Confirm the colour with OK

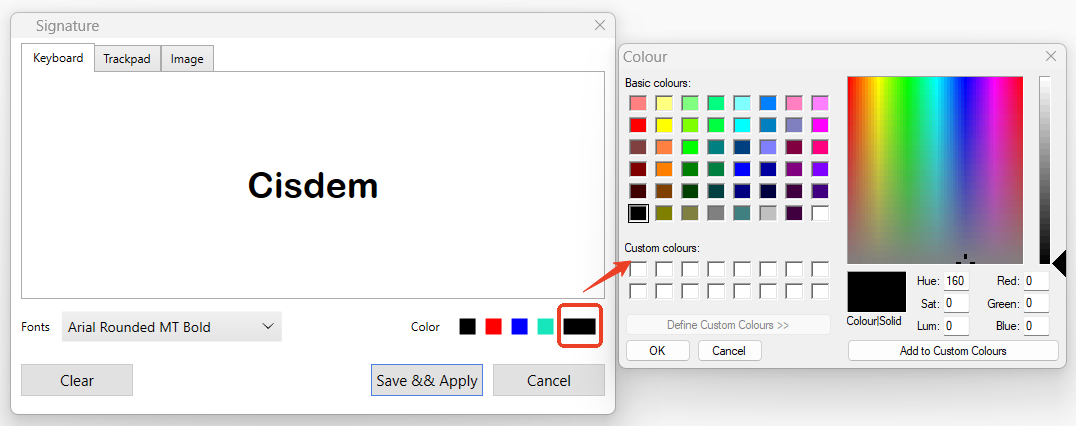click(x=657, y=351)
